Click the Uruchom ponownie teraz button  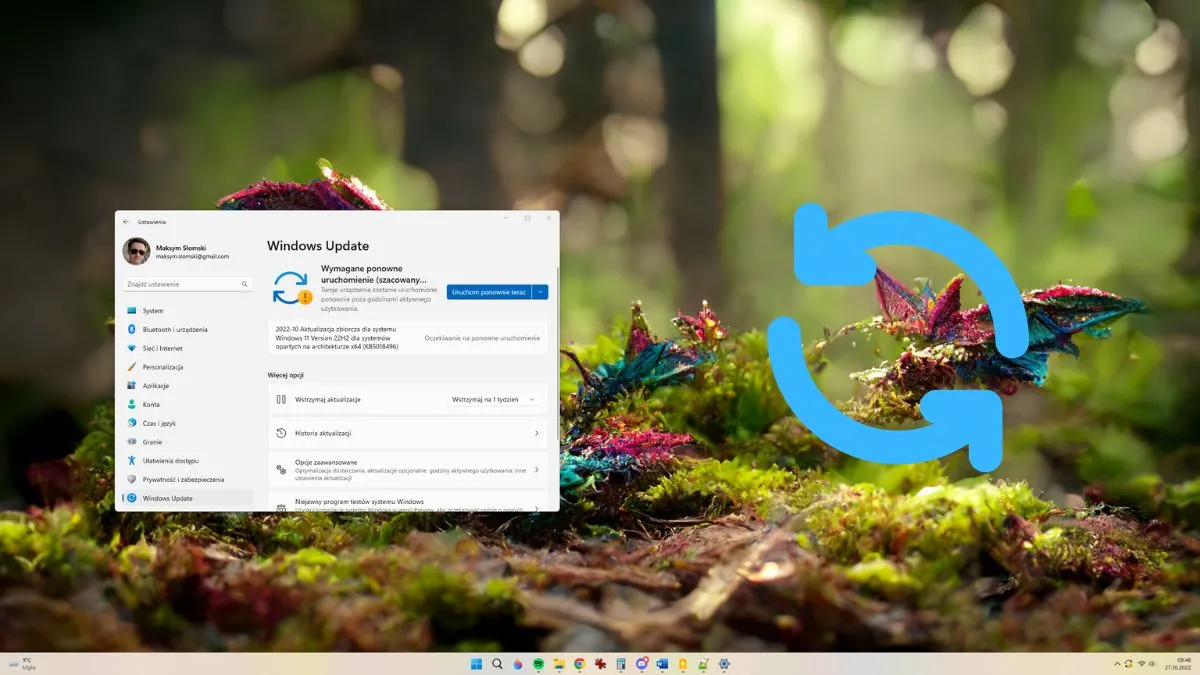coord(488,292)
